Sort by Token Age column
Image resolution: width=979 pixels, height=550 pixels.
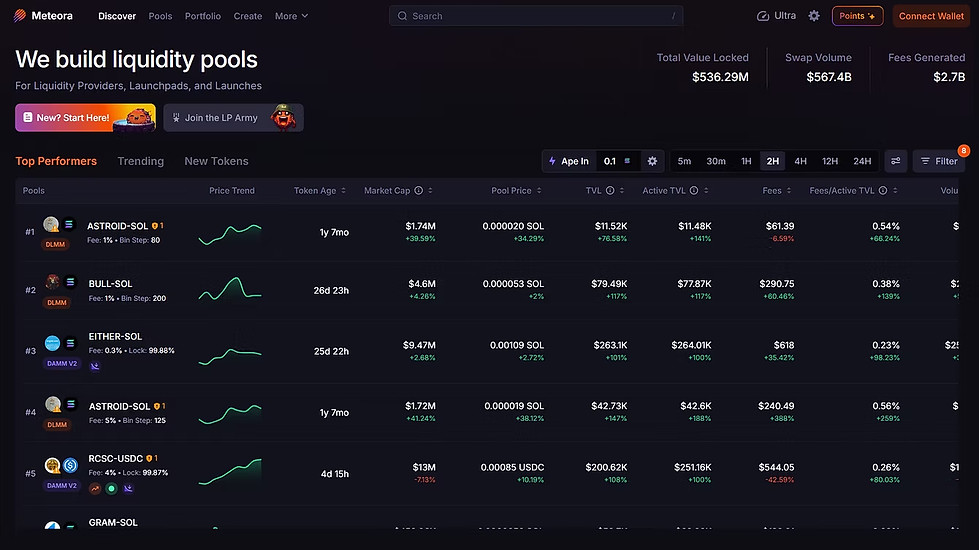(320, 190)
